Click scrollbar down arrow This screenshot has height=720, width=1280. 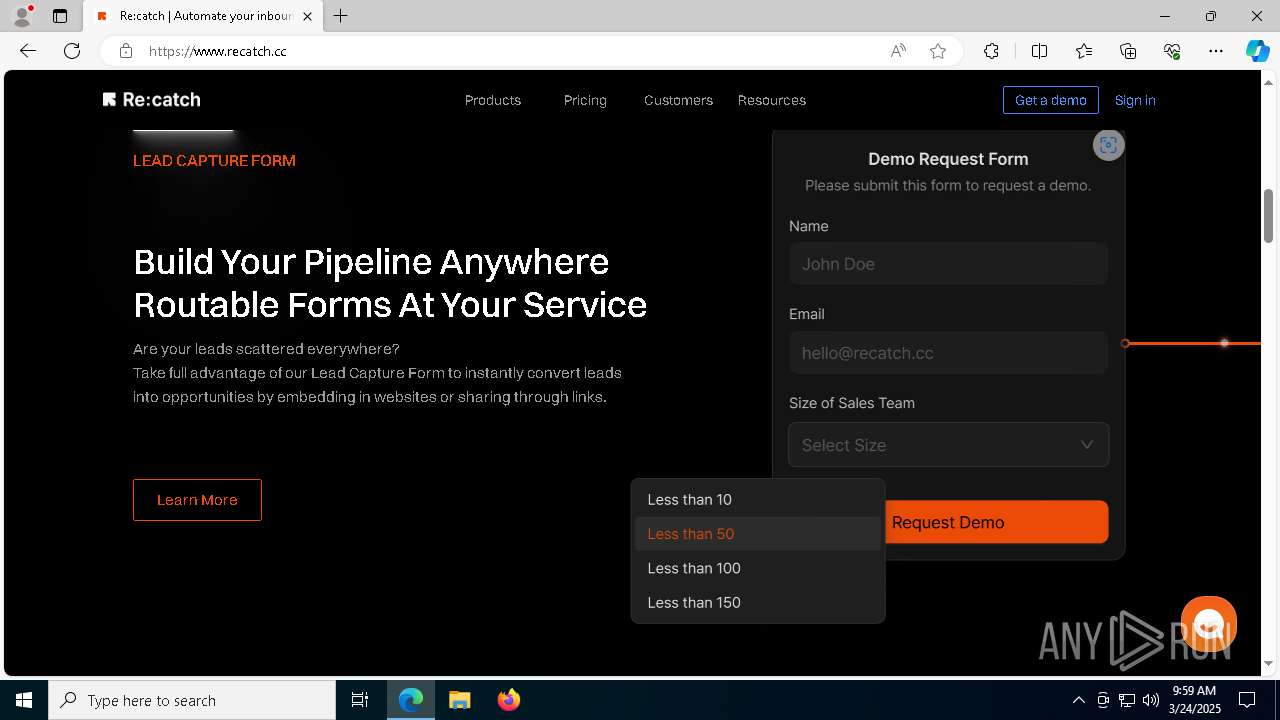click(1268, 663)
